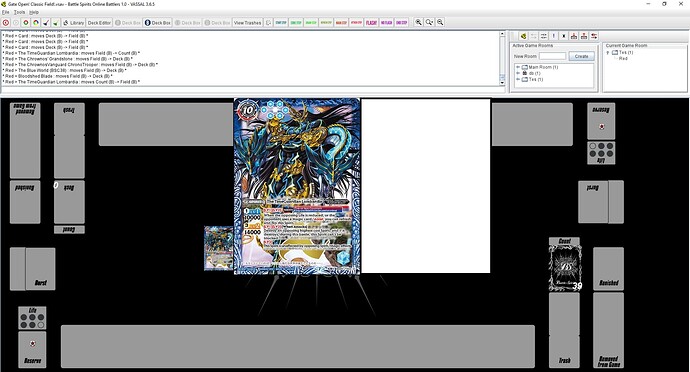Viewport: 690px width, 372px height.
Task: Toggle the white life core bottom-left
Action: point(40,325)
